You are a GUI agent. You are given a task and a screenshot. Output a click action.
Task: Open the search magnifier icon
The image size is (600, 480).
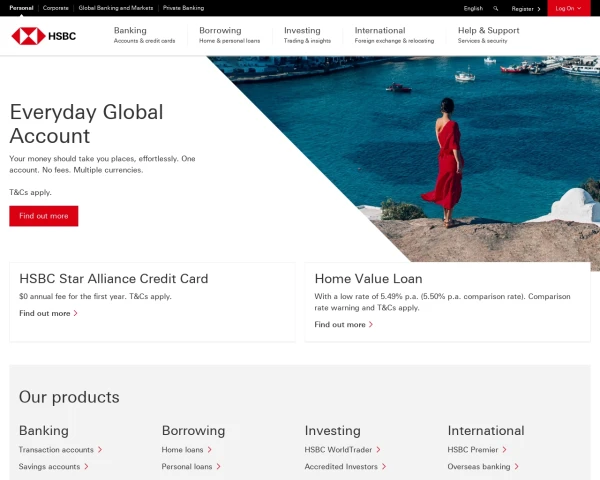(496, 8)
